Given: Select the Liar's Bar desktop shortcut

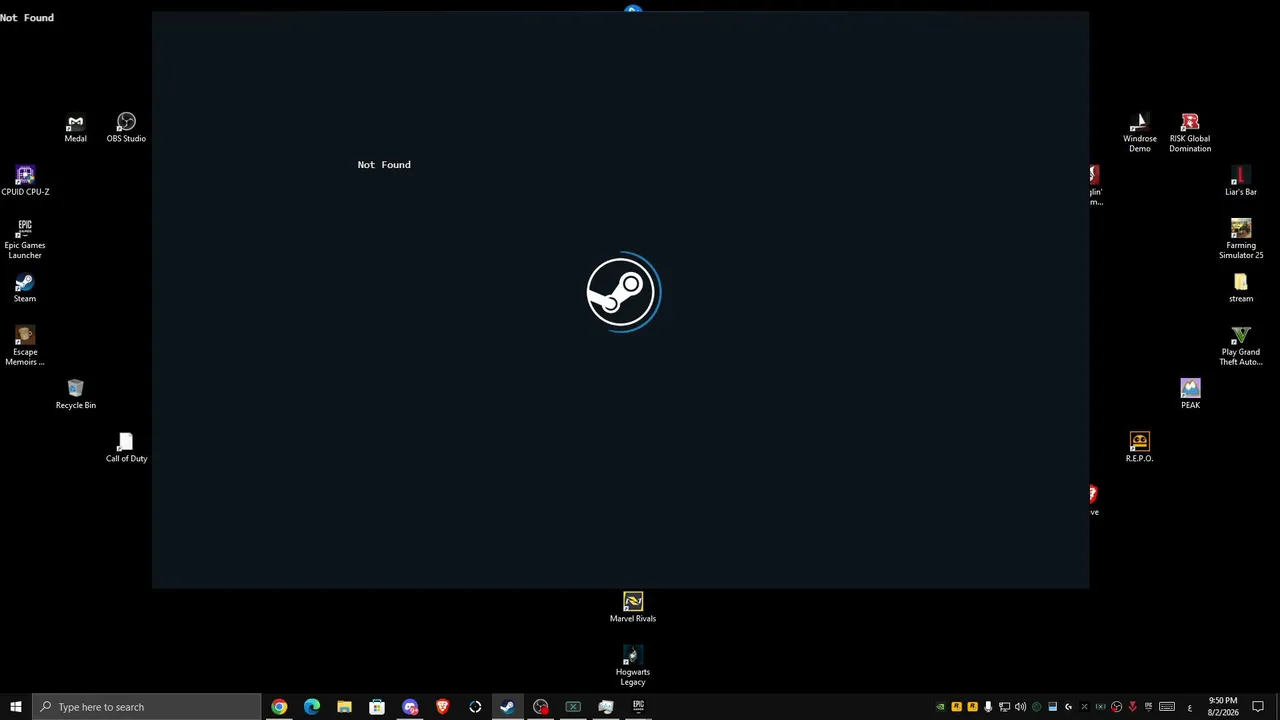Looking at the screenshot, I should tap(1241, 181).
